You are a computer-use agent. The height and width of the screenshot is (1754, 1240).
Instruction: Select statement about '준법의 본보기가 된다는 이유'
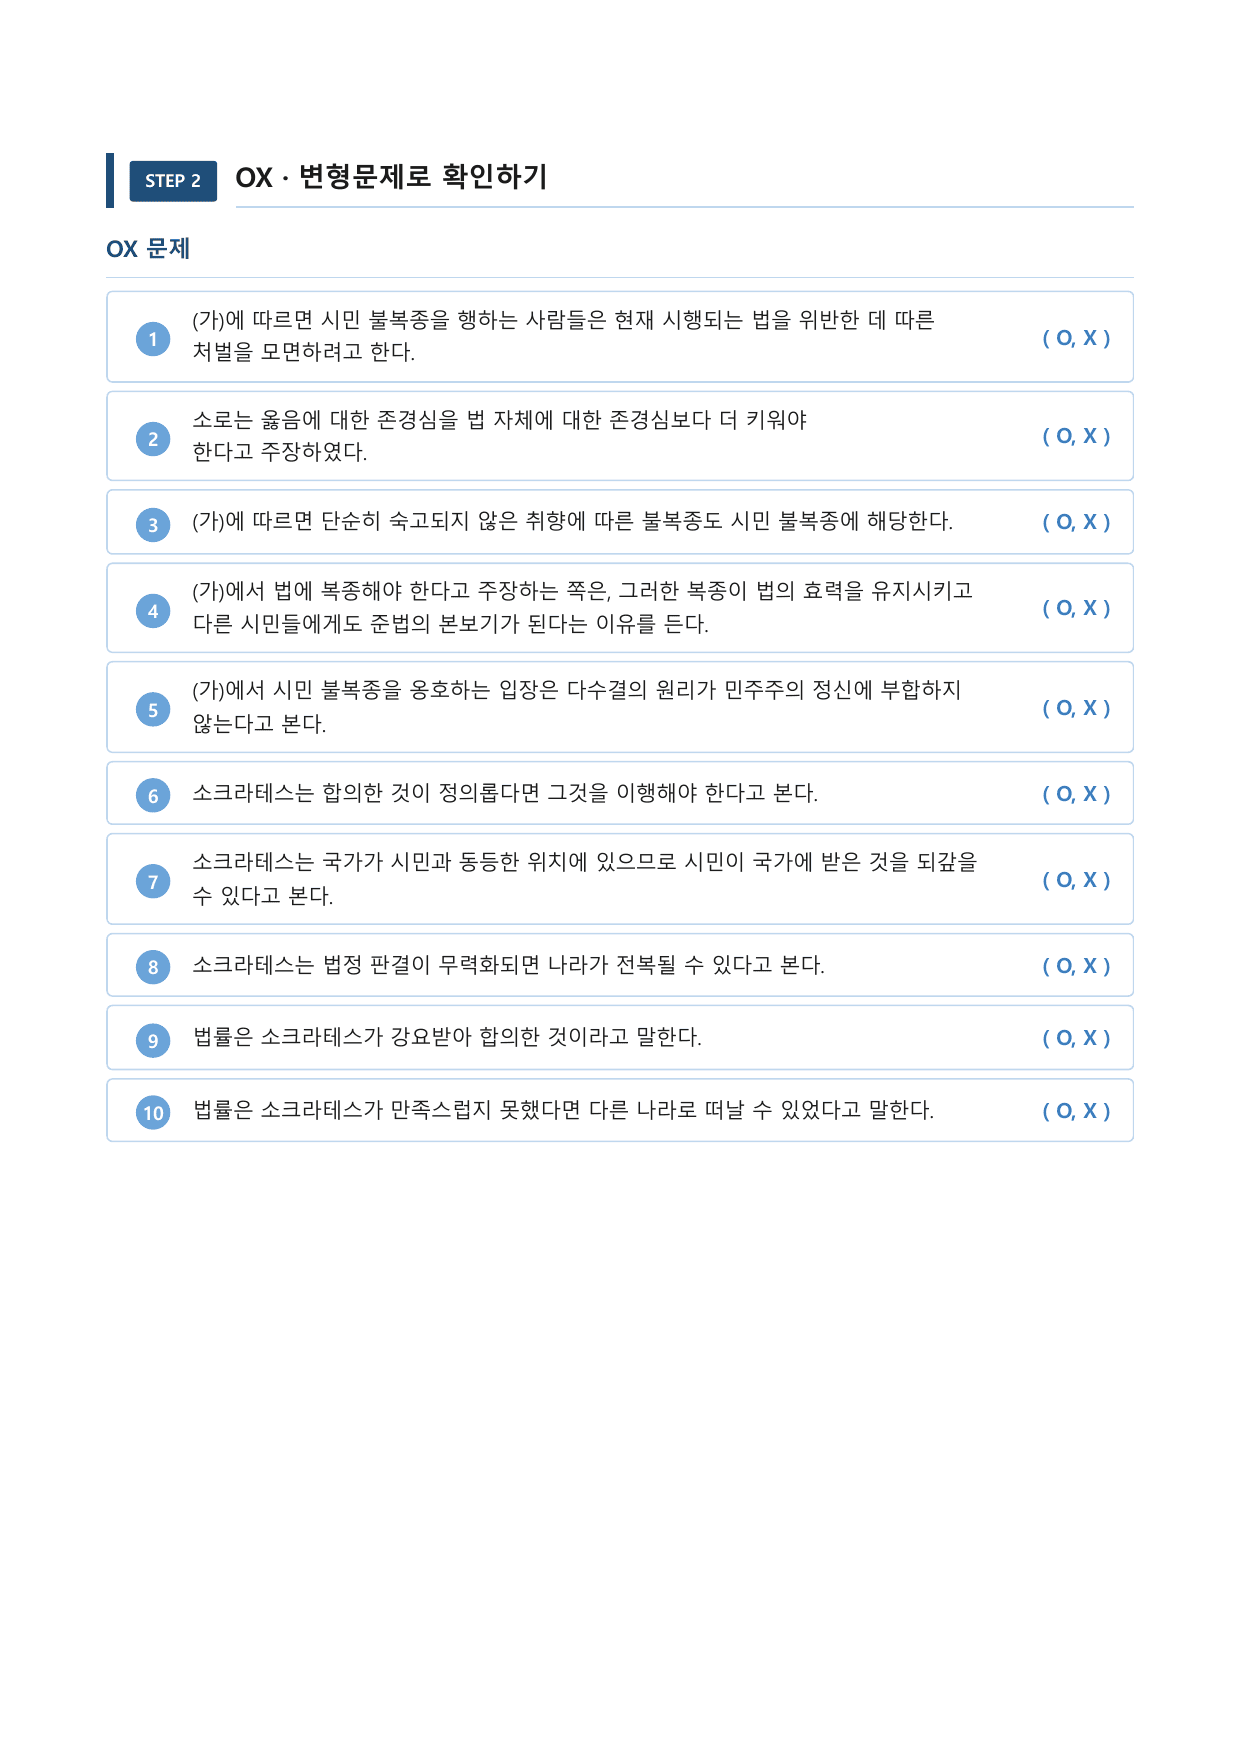(x=582, y=607)
